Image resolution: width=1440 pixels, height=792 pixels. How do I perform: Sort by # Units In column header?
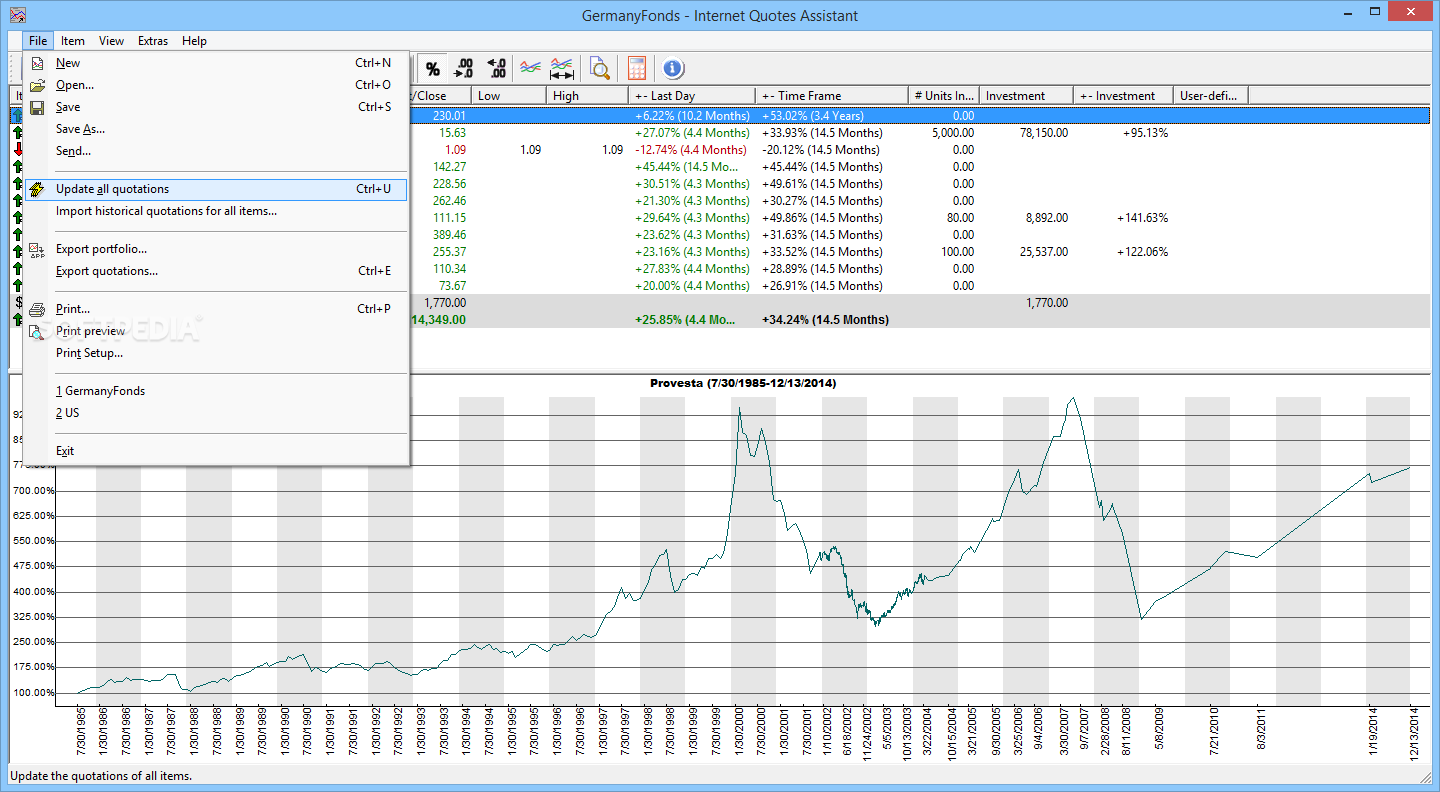click(944, 96)
